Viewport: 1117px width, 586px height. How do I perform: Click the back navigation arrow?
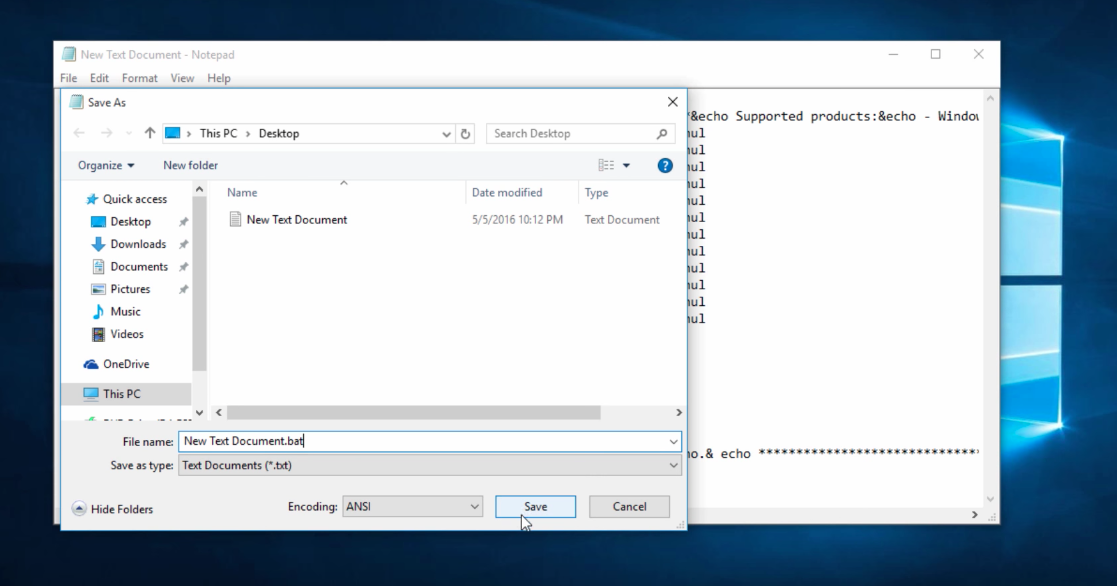pos(80,132)
